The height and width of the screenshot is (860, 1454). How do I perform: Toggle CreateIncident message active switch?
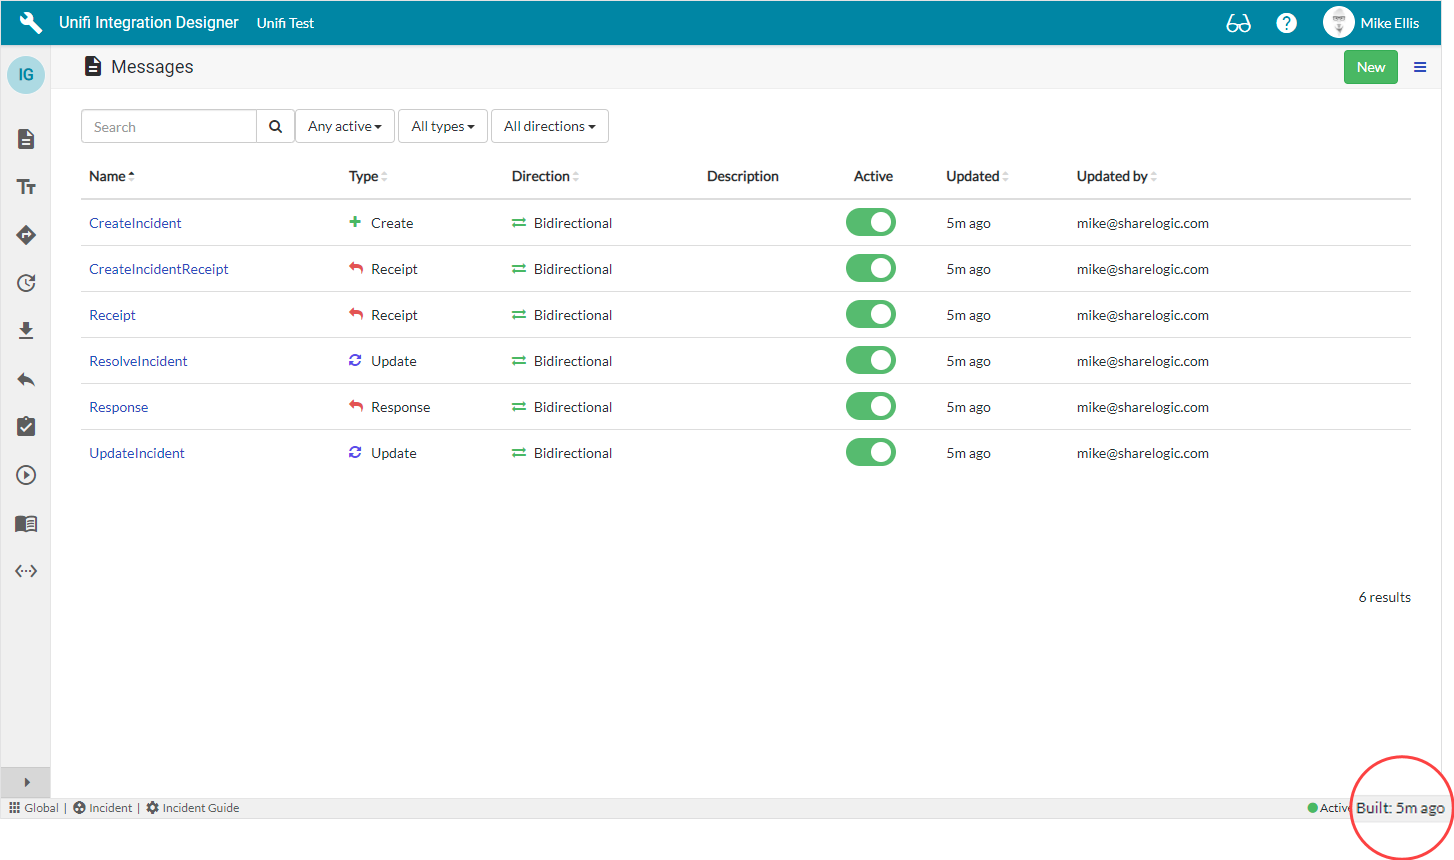[870, 222]
